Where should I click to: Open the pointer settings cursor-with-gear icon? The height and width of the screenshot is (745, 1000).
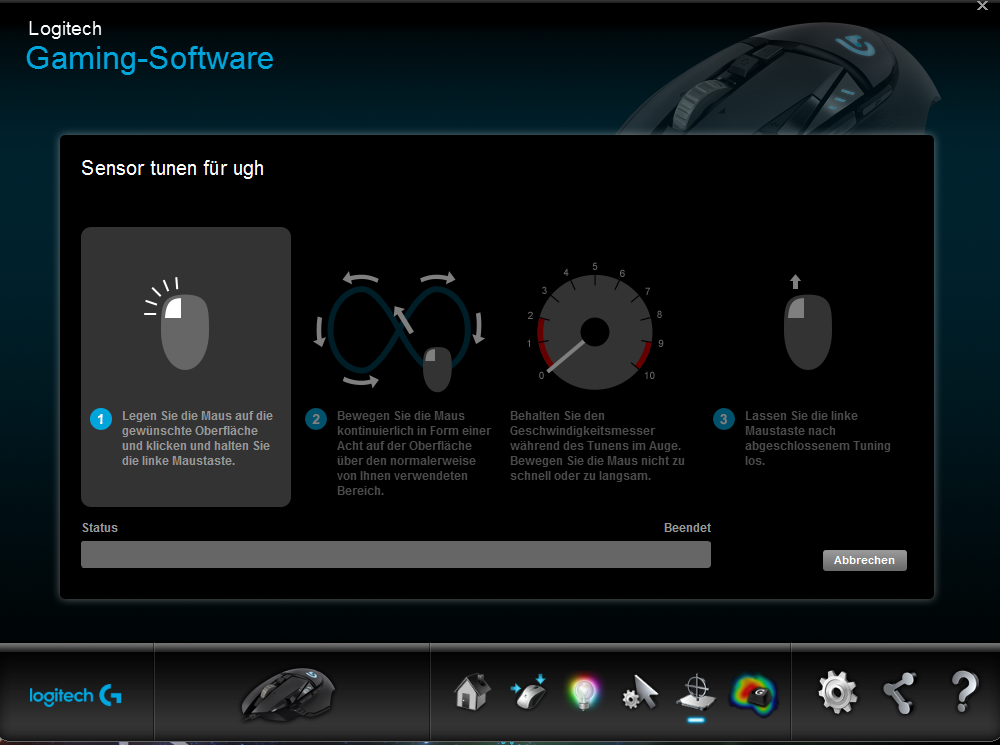tap(640, 693)
